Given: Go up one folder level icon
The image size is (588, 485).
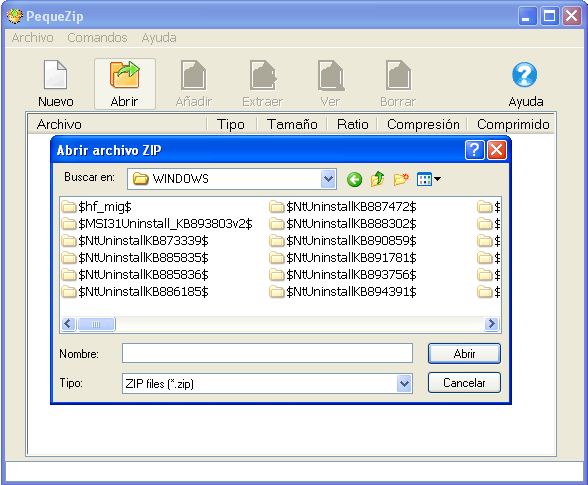Looking at the screenshot, I should (377, 179).
